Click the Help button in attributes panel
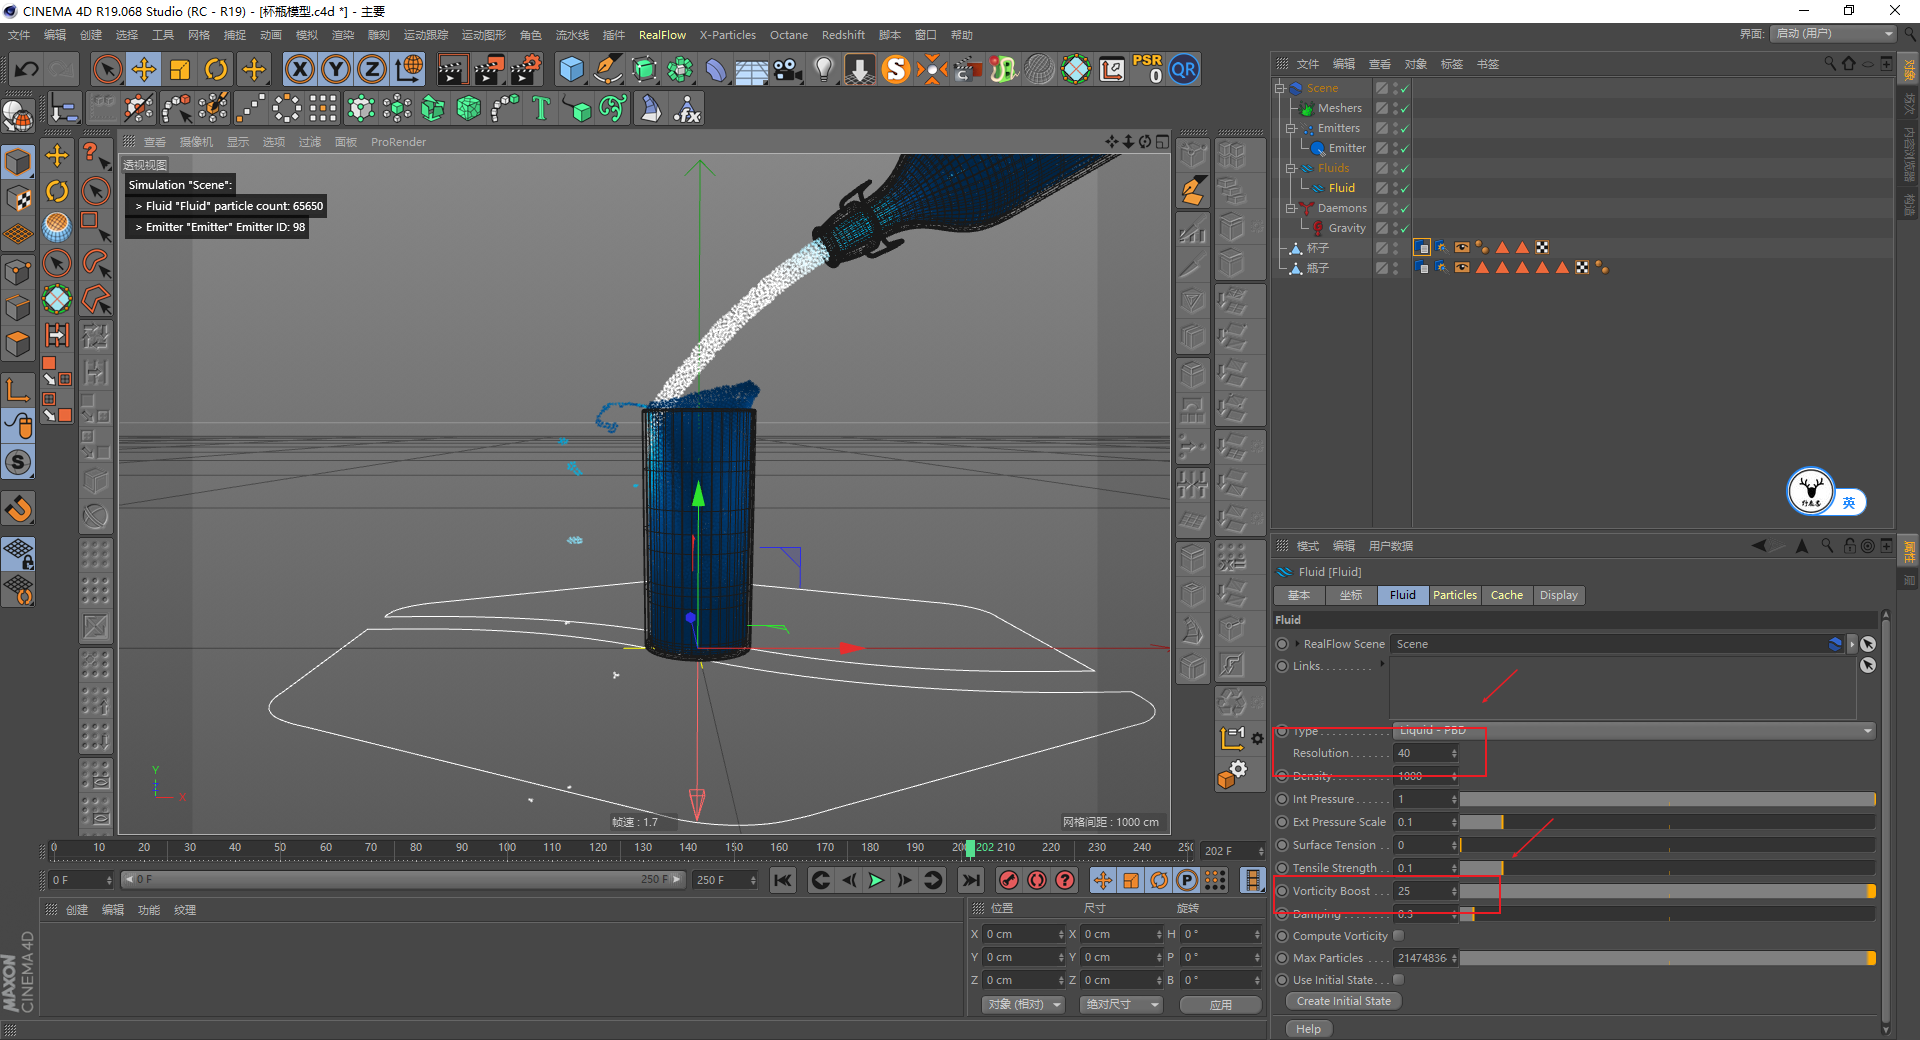Image resolution: width=1920 pixels, height=1040 pixels. point(1308,1029)
